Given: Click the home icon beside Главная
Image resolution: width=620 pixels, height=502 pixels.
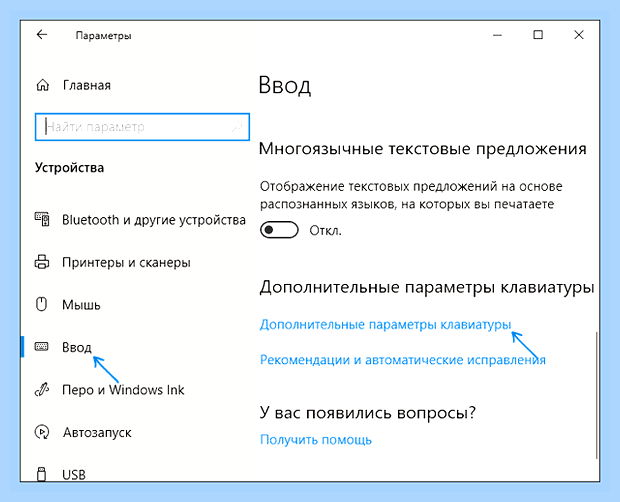Looking at the screenshot, I should pos(43,85).
